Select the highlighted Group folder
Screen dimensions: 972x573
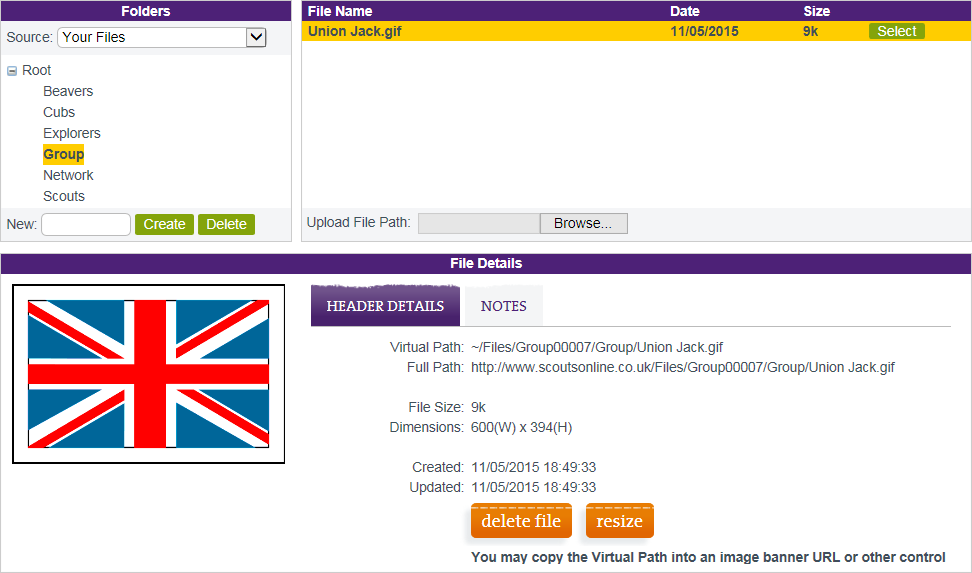[x=63, y=154]
